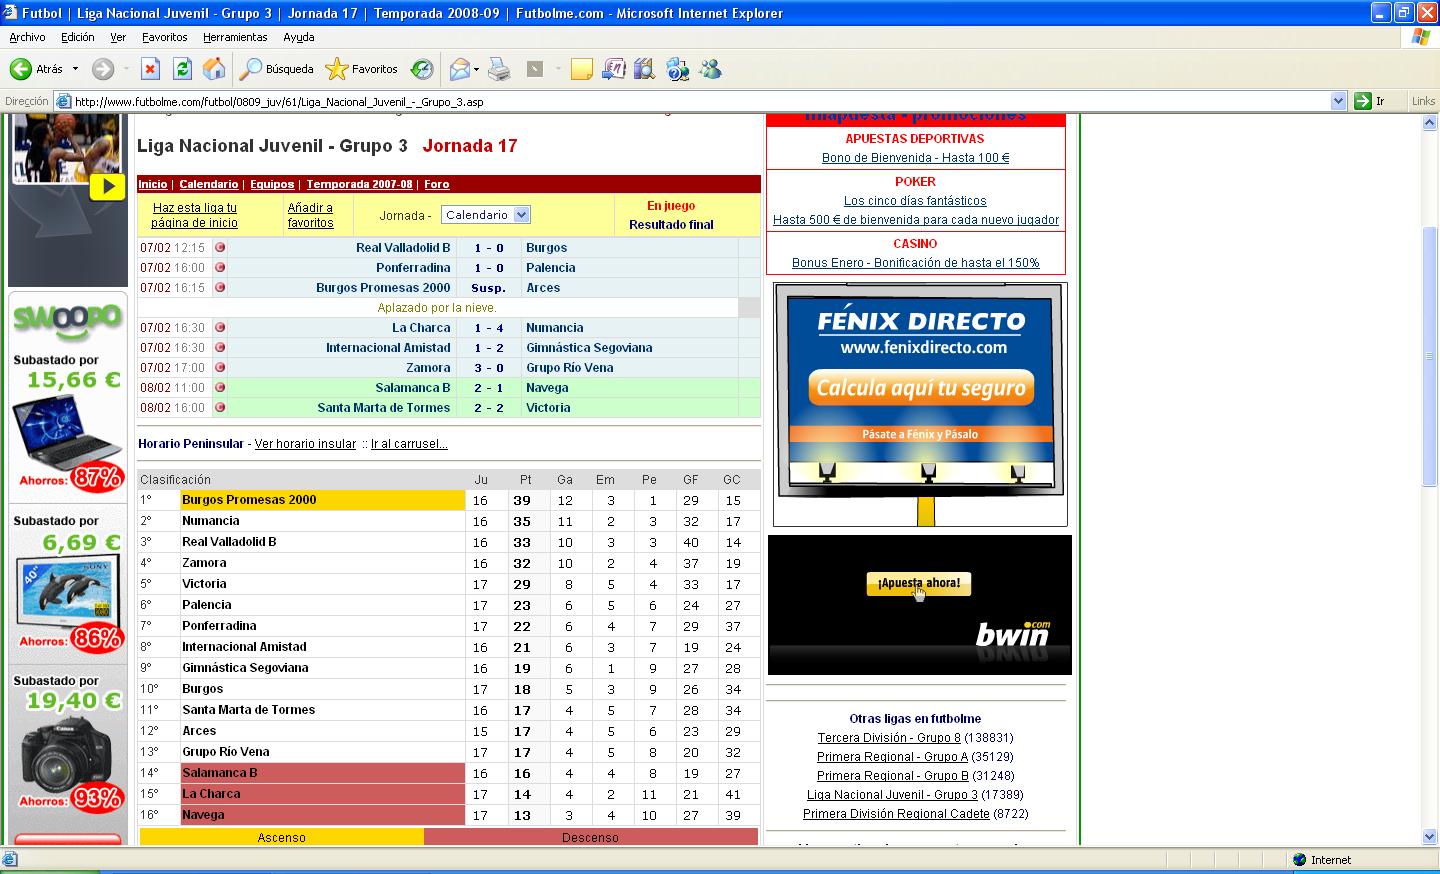Expand the address bar URL dropdown
The width and height of the screenshot is (1440, 874).
(1339, 101)
